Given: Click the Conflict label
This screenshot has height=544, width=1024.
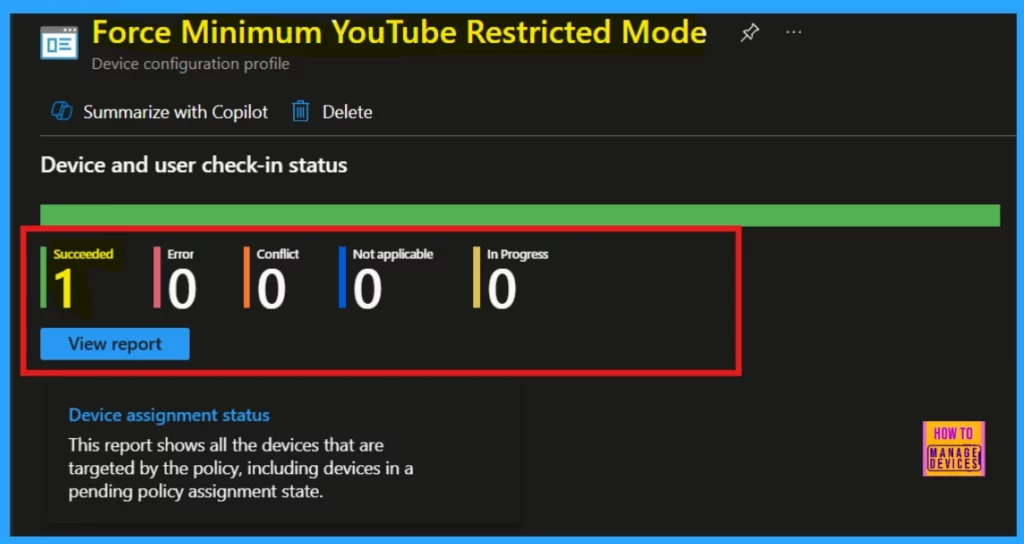Looking at the screenshot, I should tap(278, 254).
